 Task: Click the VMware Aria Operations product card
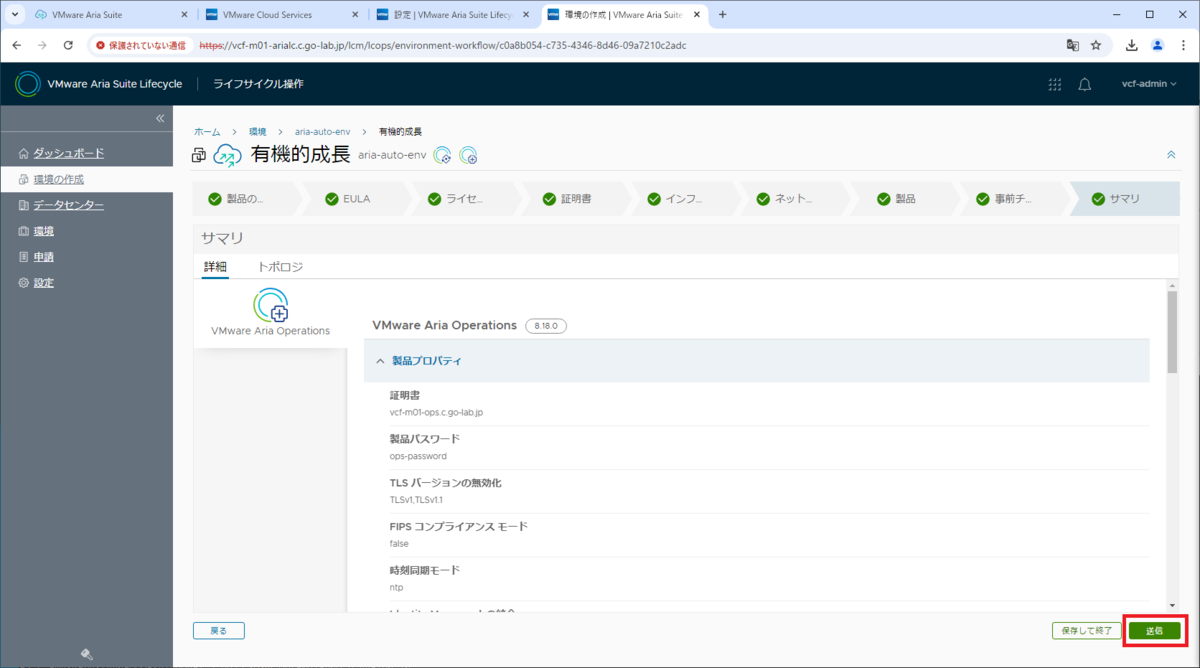271,313
